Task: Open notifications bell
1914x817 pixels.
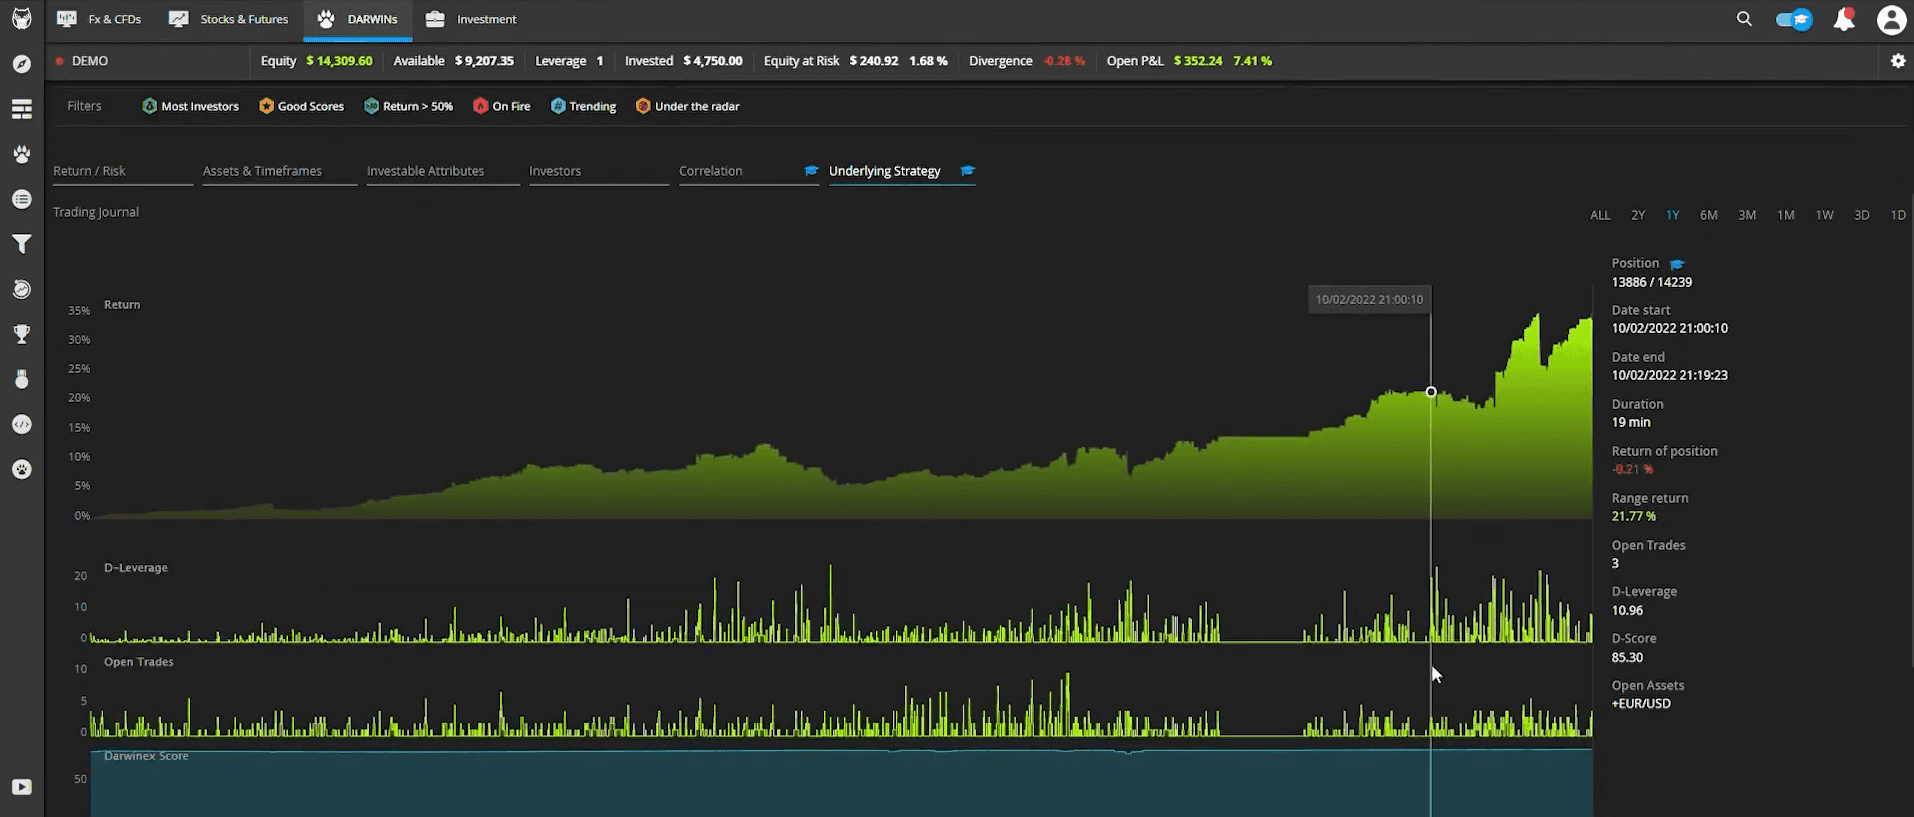Action: click(x=1843, y=19)
